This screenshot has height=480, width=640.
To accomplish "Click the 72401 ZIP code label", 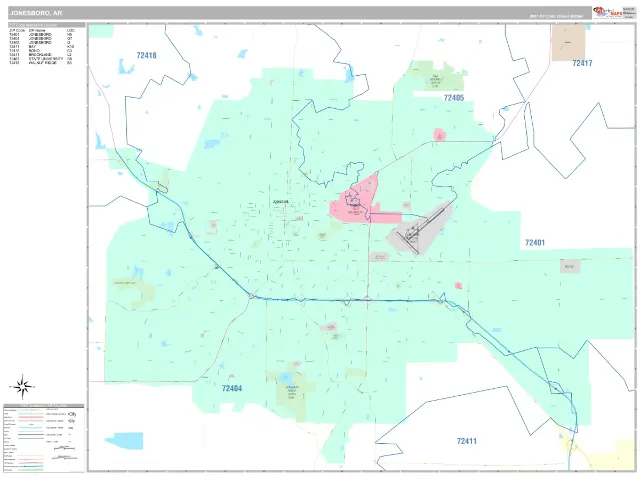I will [535, 242].
